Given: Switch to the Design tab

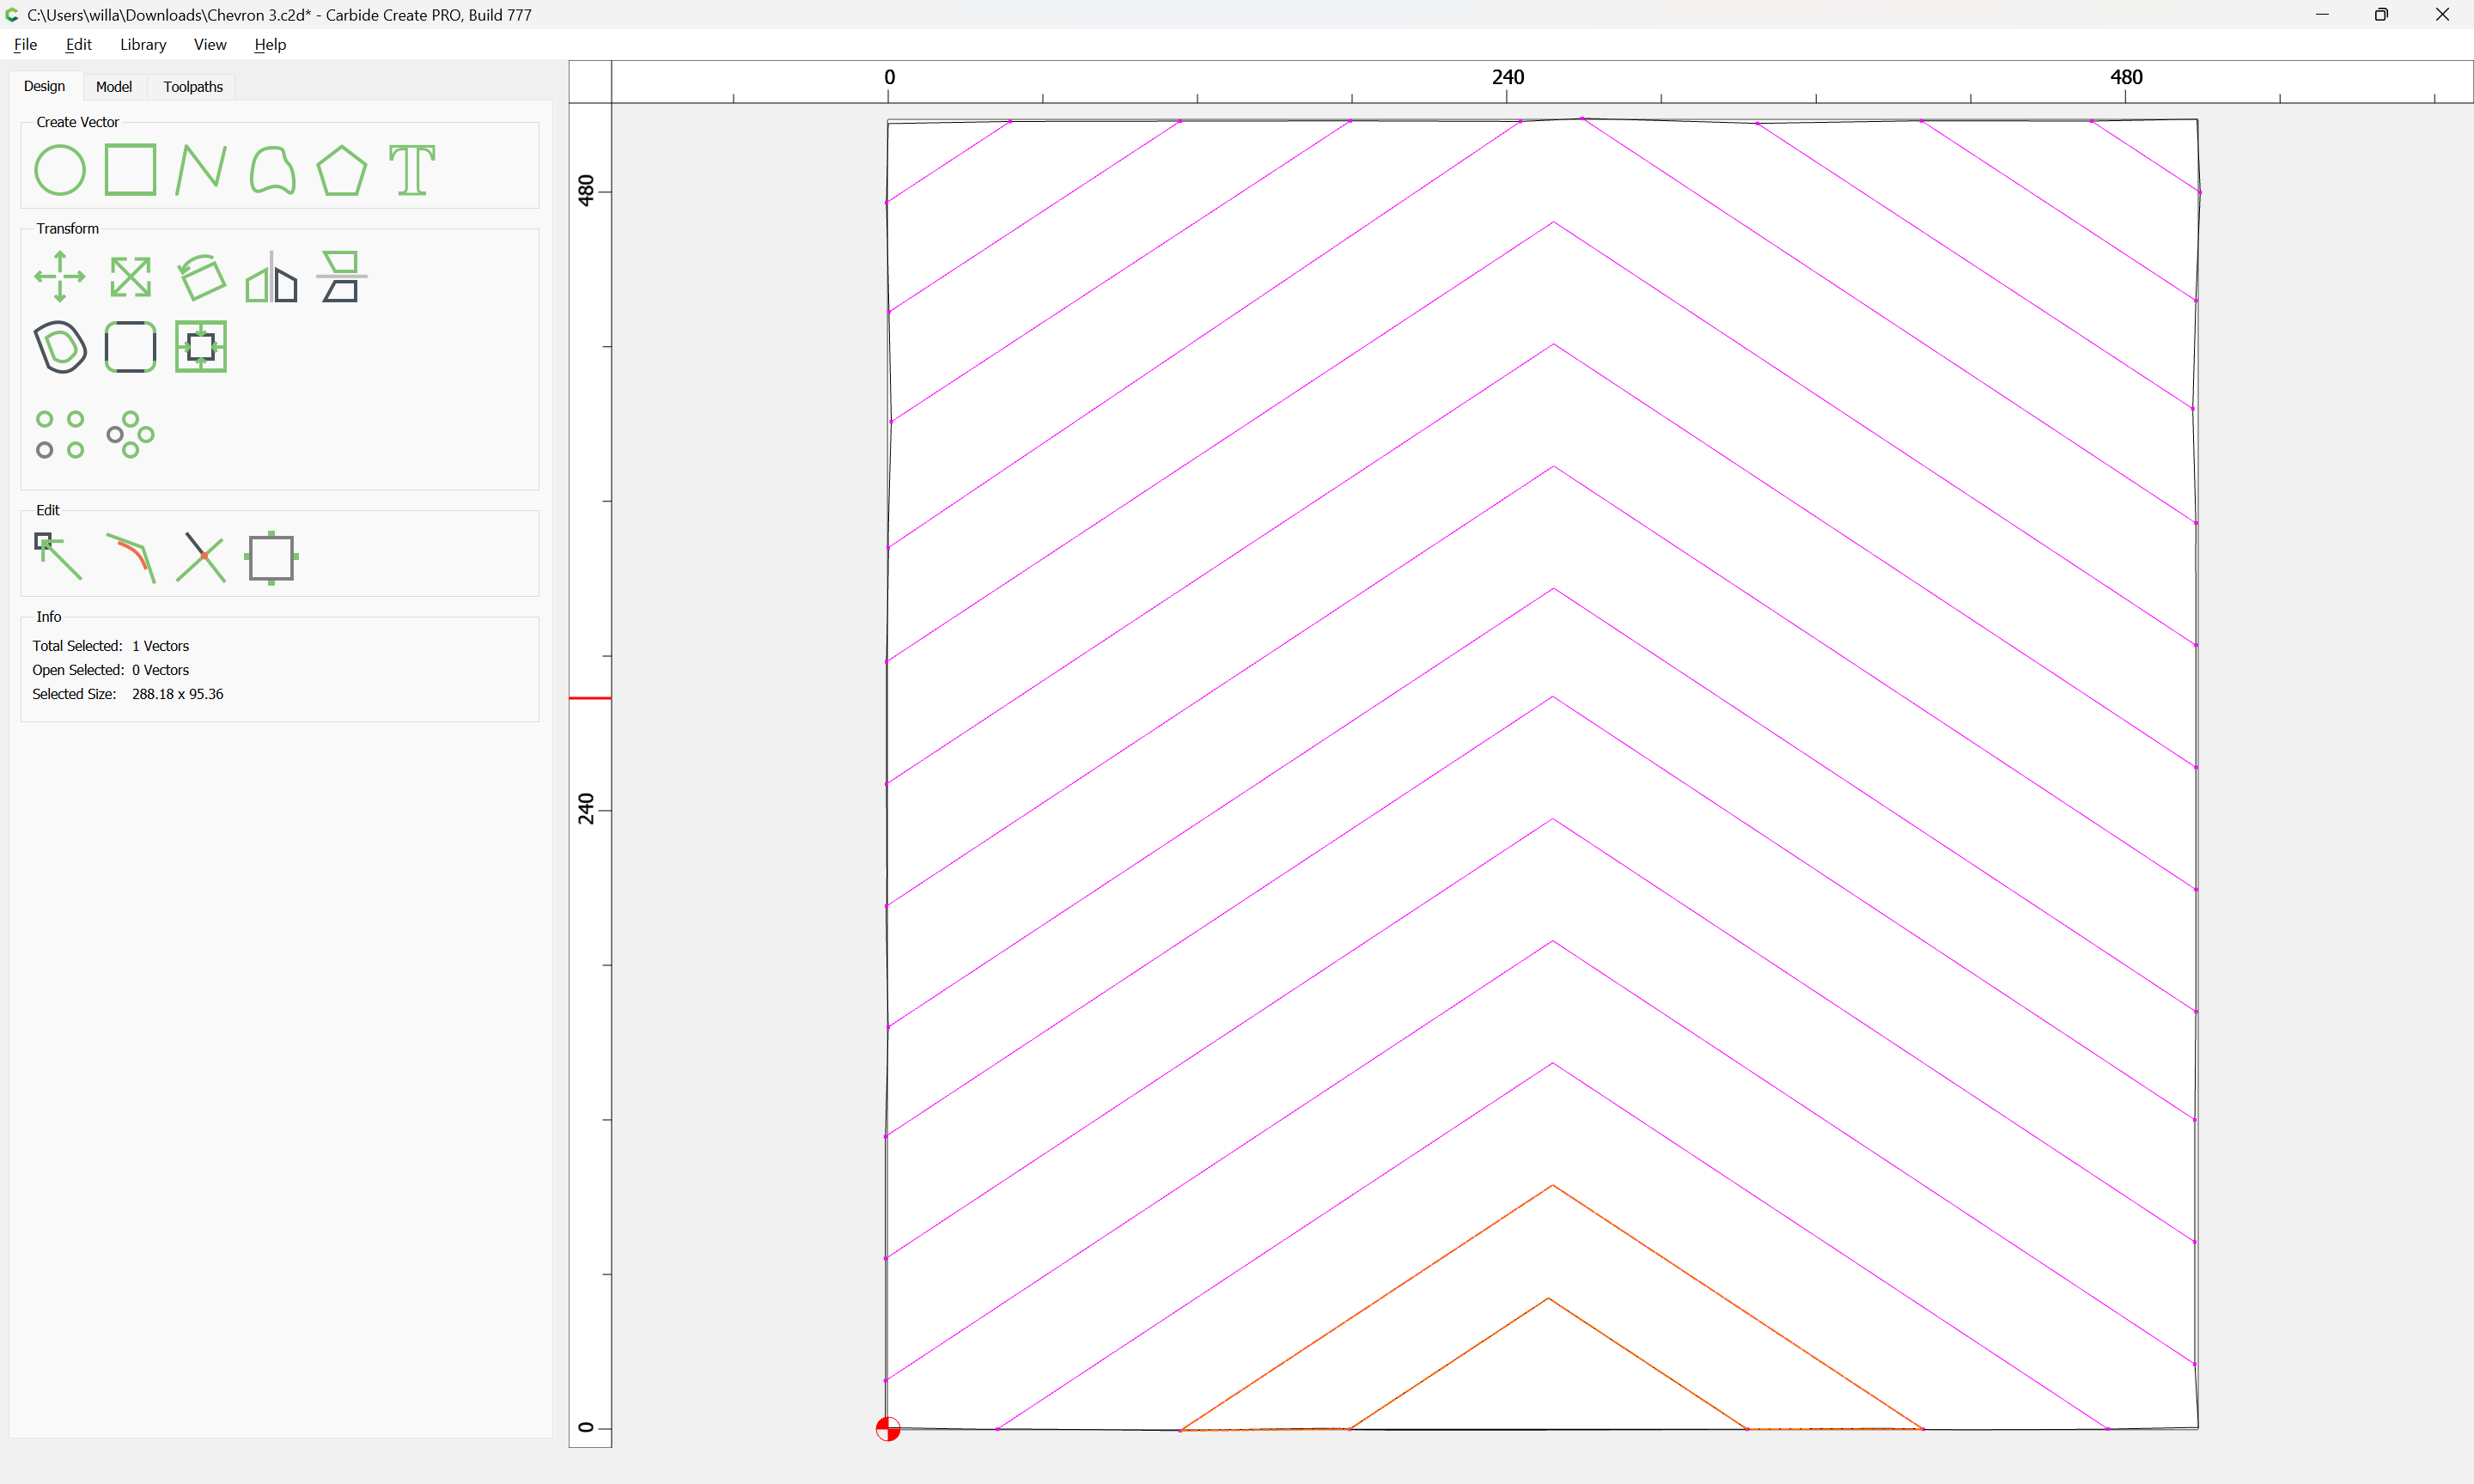Looking at the screenshot, I should click(44, 86).
